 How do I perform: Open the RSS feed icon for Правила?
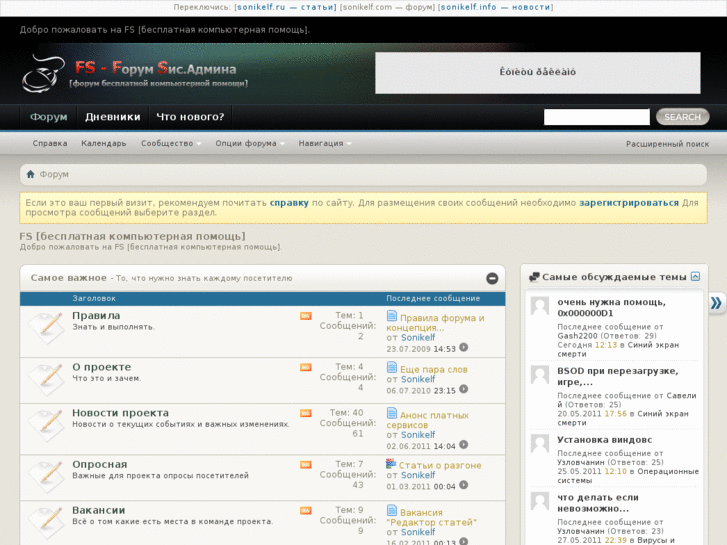coord(306,316)
